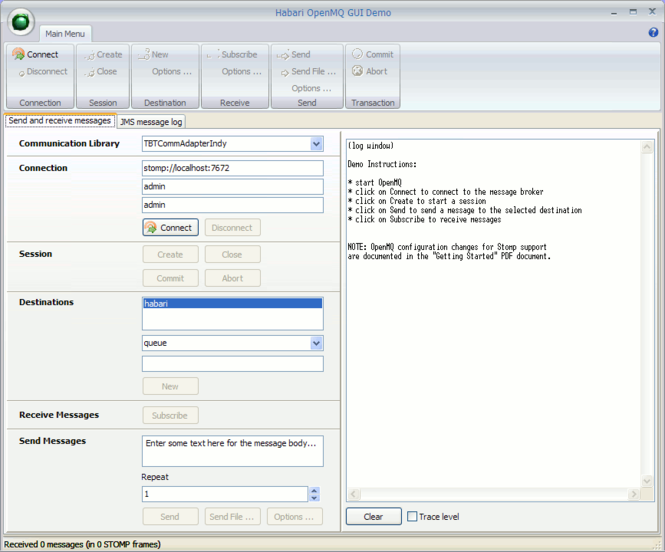Viewport: 665px width, 552px height.
Task: Click the empty new destination name field
Action: (x=233, y=364)
